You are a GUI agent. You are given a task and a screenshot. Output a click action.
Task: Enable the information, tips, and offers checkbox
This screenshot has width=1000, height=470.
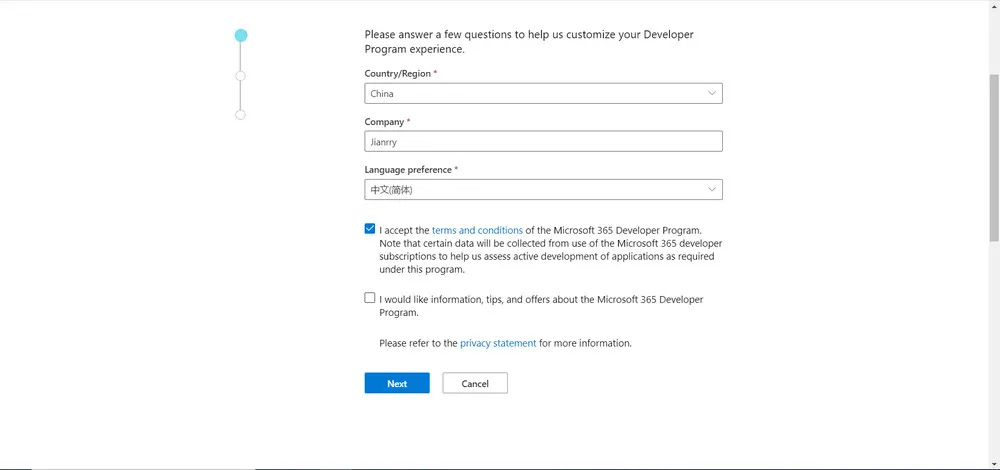pos(370,298)
